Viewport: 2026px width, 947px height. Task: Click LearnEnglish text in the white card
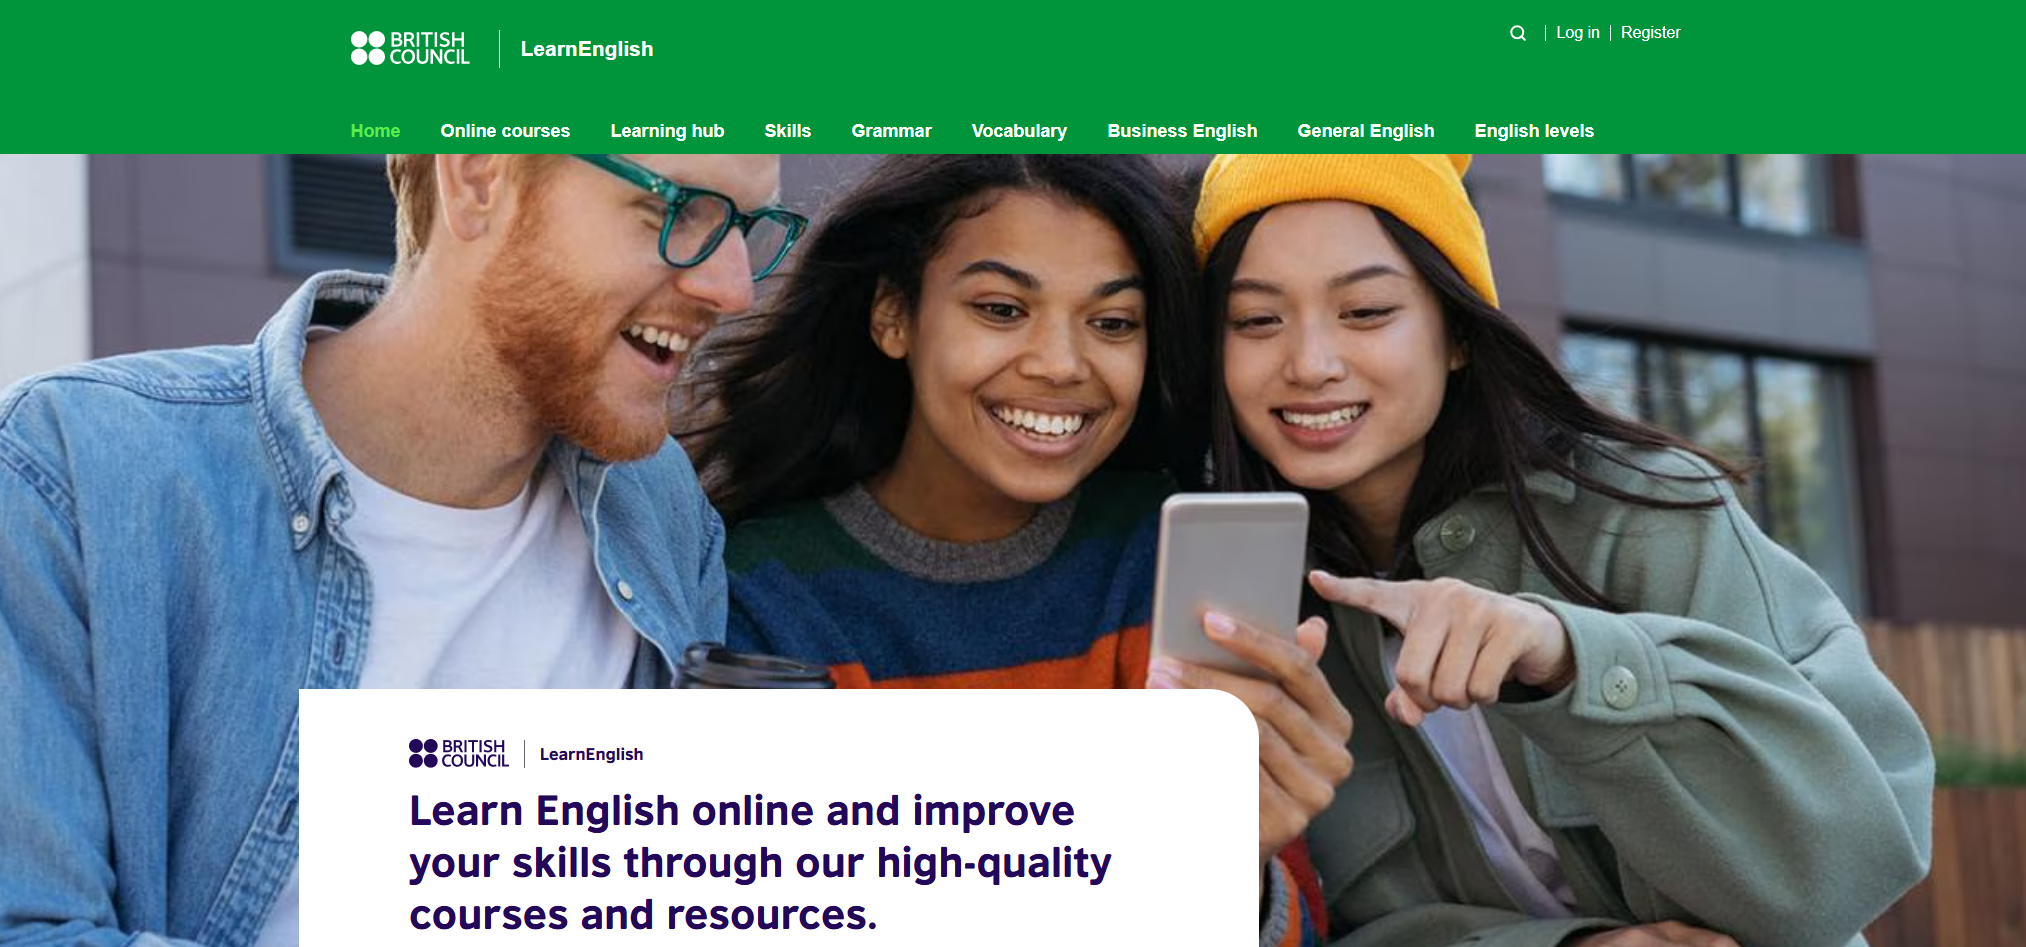[x=591, y=754]
